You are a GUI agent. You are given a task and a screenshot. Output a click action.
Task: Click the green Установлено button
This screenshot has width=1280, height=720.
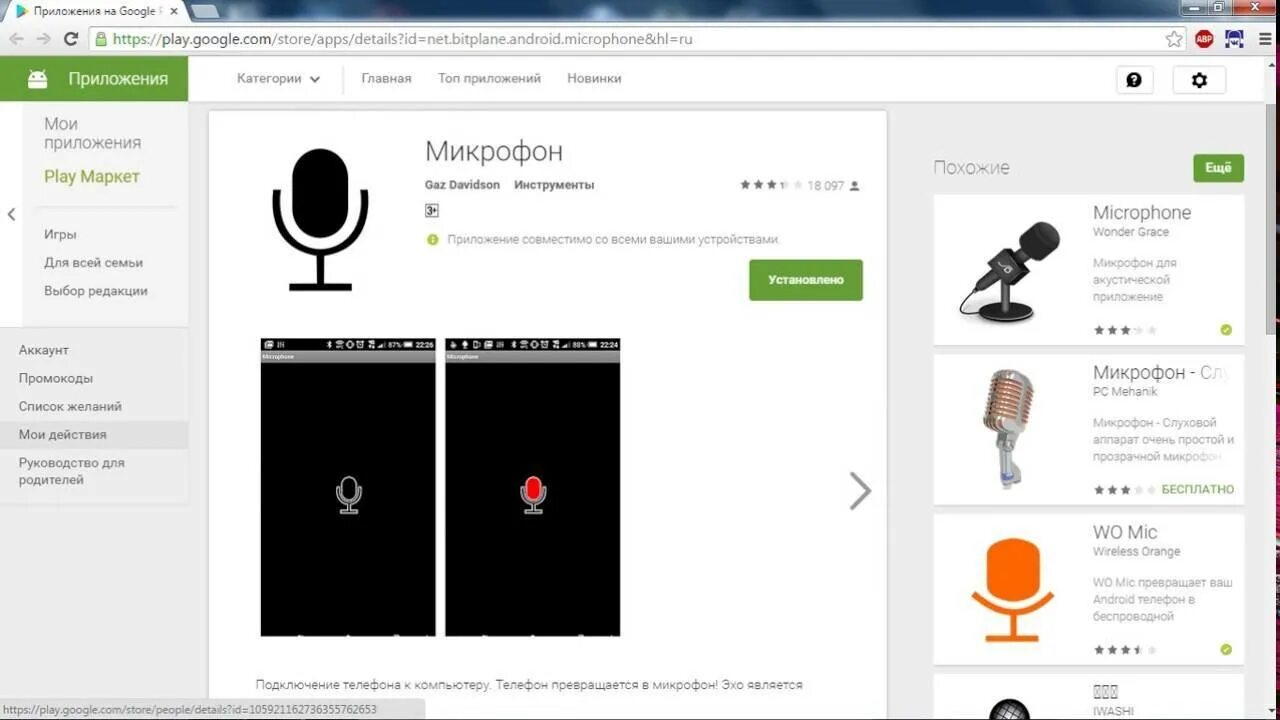pyautogui.click(x=806, y=280)
